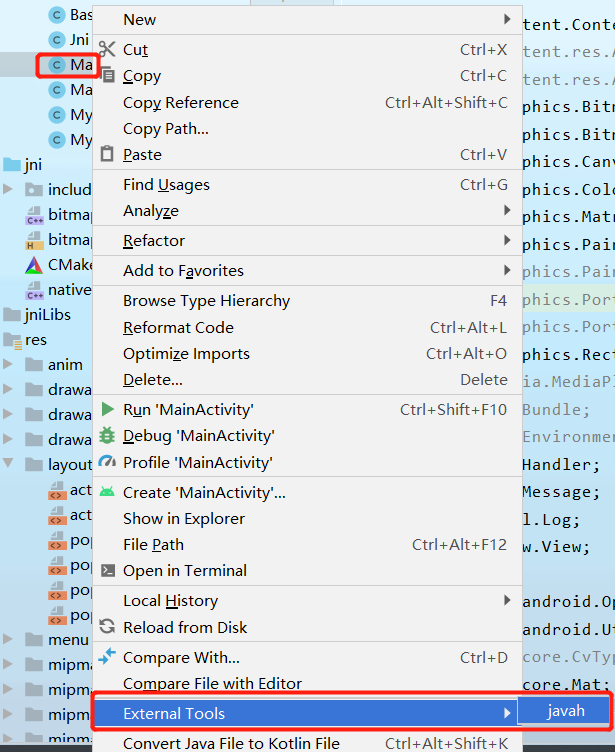Screen dimensions: 615x752
Task: Choose Show in Explorer
Action: tap(307, 518)
